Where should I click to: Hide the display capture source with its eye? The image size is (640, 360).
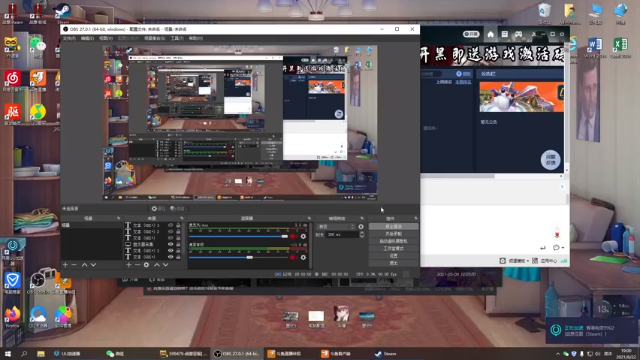171,244
